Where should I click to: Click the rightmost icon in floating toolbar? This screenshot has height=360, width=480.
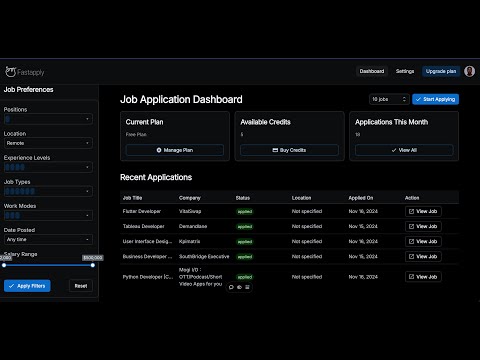coord(247,287)
